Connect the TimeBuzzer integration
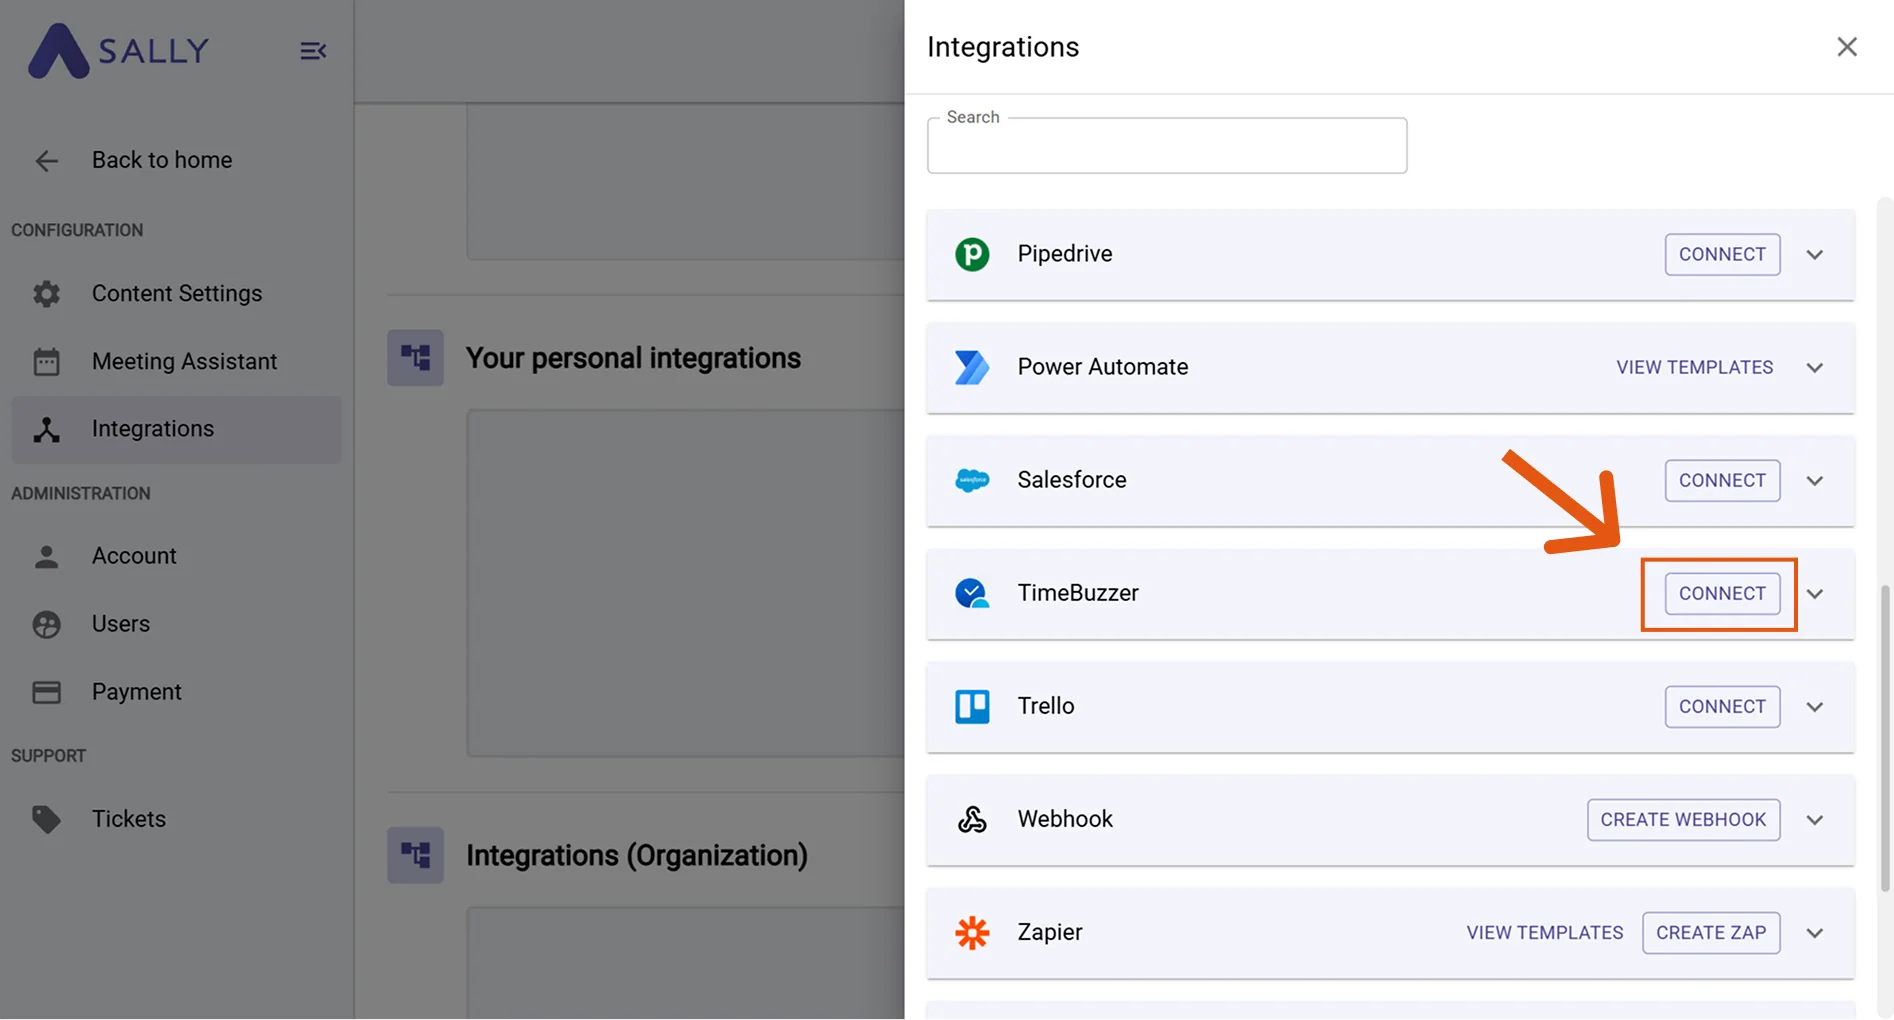Viewport: 1894px width, 1020px height. 1722,593
